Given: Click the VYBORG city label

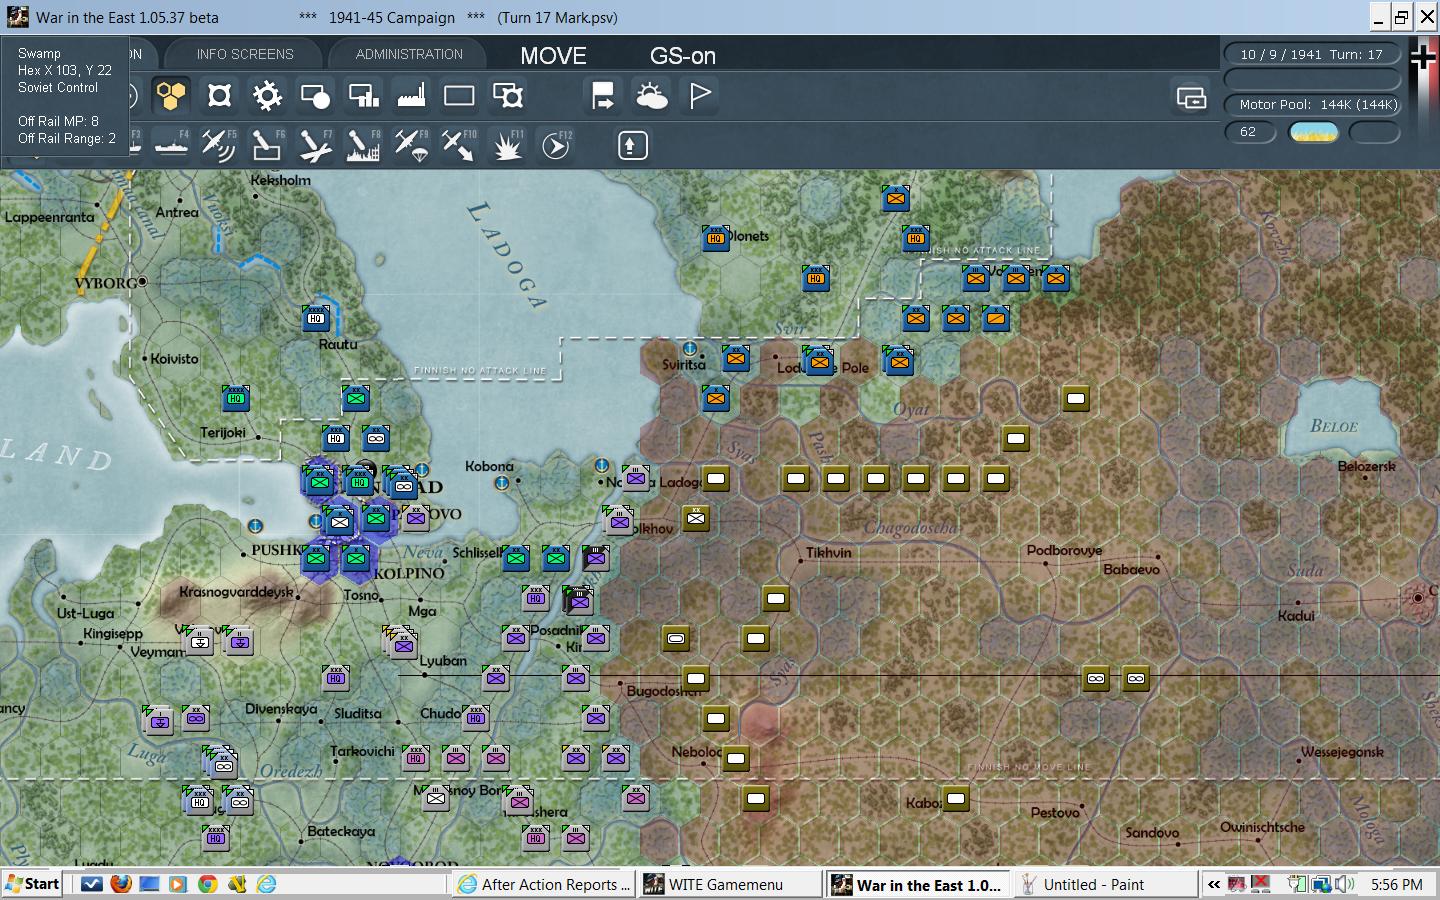Looking at the screenshot, I should click(x=106, y=283).
